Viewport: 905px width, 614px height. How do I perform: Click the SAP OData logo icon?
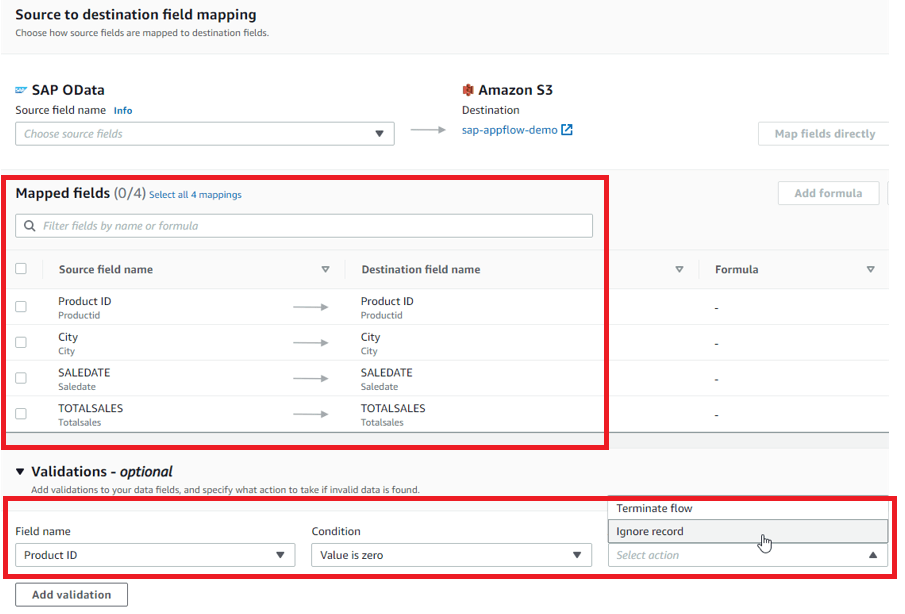point(21,90)
